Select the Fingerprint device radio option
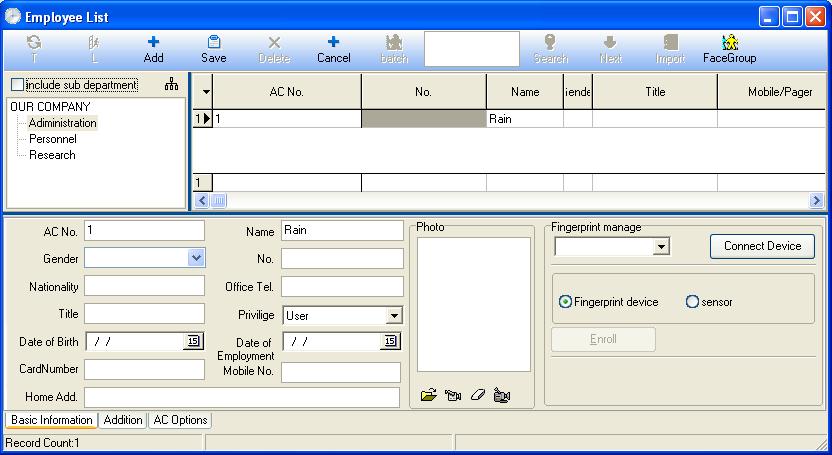Screen dimensions: 832x455 pos(565,302)
